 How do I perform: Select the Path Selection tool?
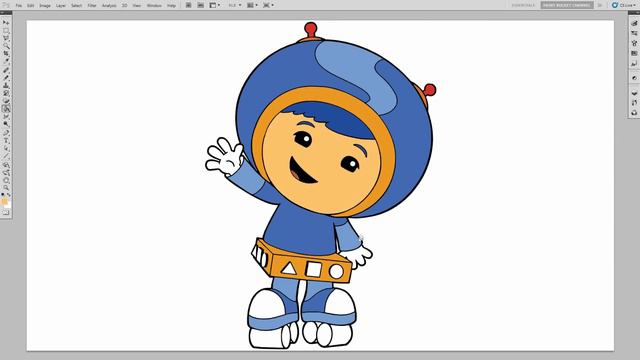click(x=6, y=148)
